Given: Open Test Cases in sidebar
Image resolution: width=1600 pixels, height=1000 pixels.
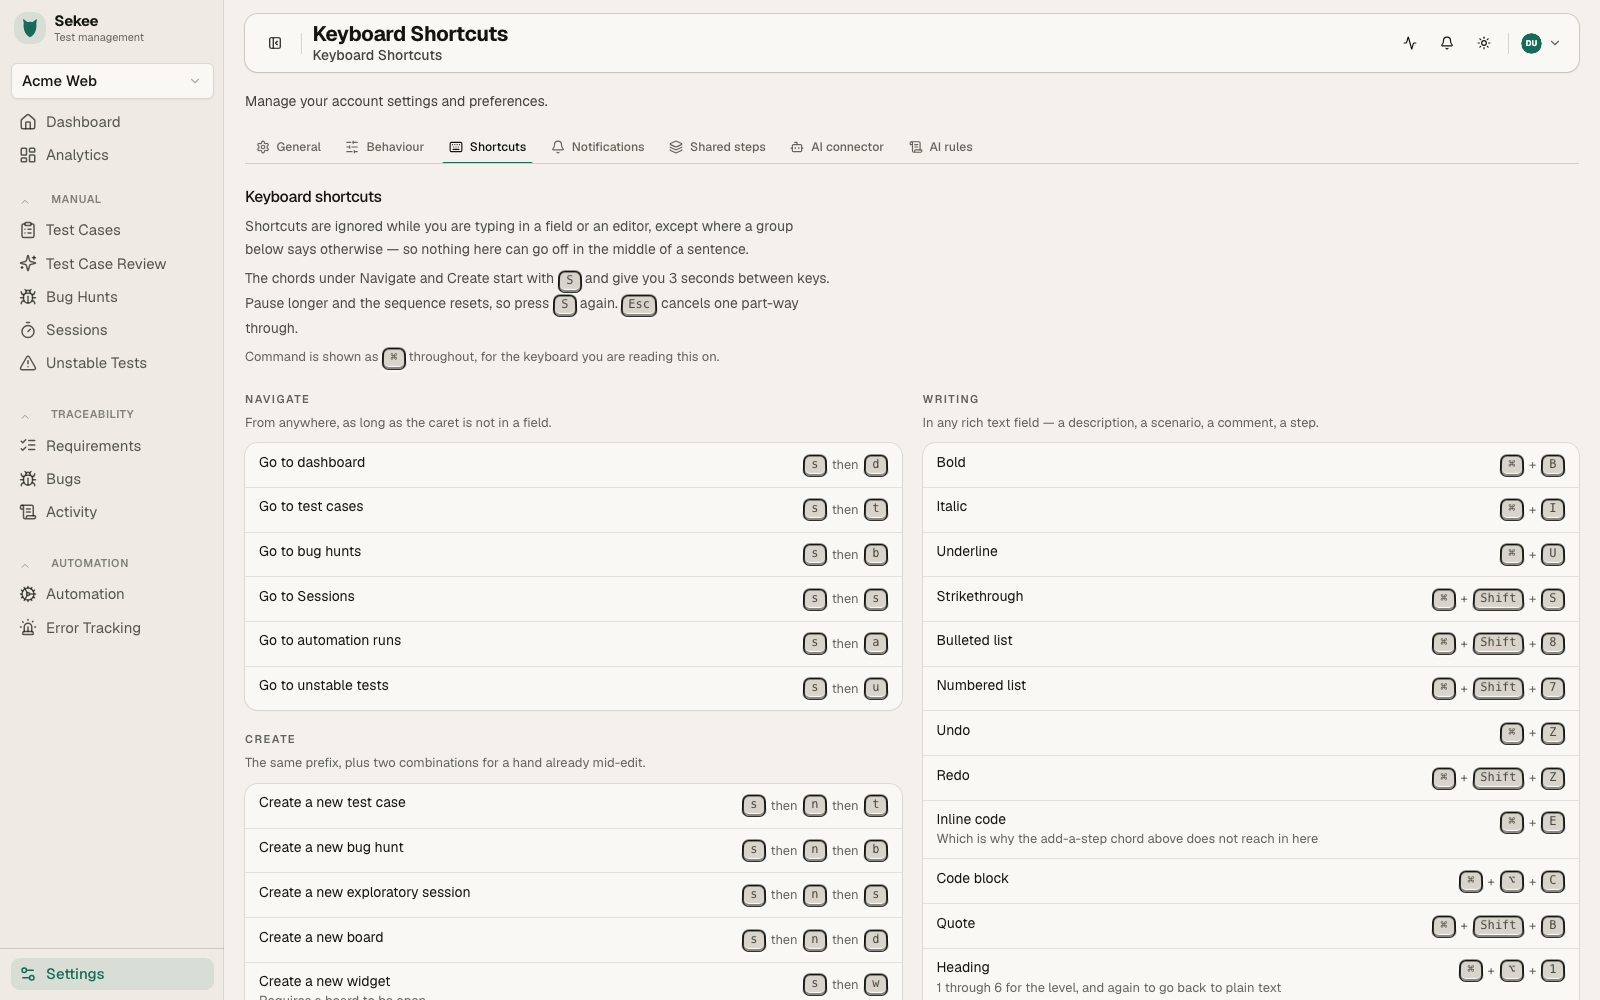Looking at the screenshot, I should coord(112,230).
